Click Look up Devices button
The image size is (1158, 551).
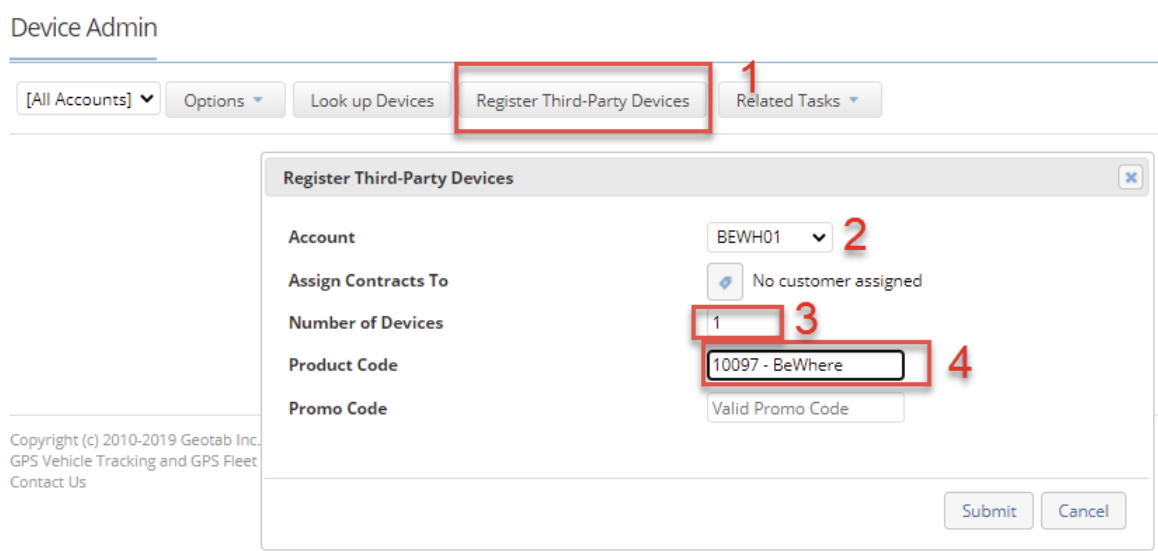point(372,100)
